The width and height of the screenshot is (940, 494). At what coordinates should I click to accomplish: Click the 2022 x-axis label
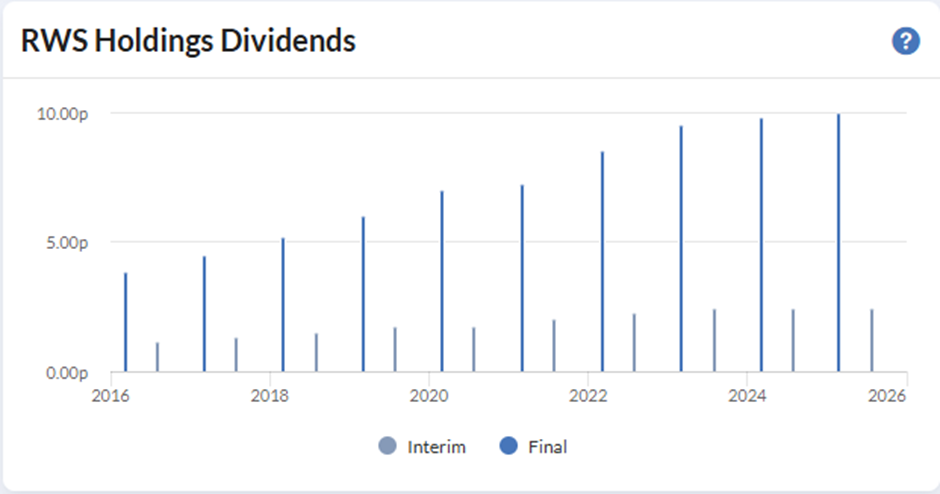588,396
